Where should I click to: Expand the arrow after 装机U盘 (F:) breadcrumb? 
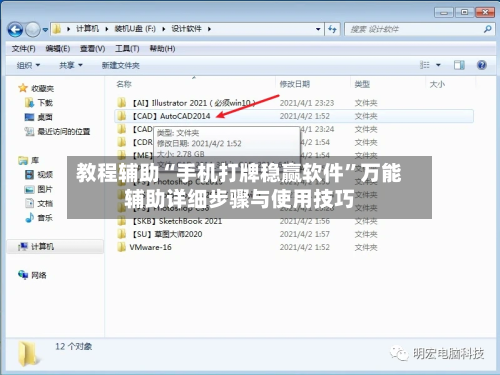(x=164, y=29)
